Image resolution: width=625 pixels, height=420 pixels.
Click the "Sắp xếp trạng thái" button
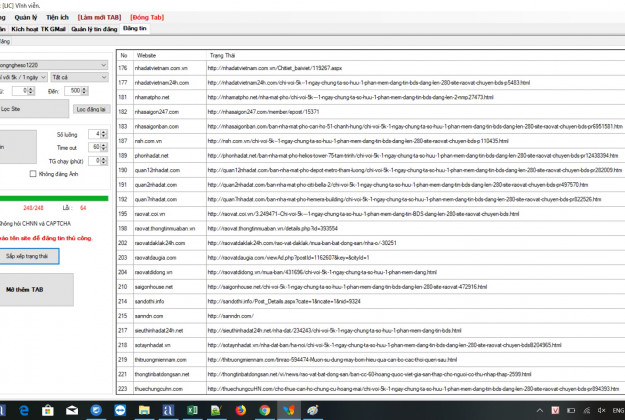pos(30,256)
